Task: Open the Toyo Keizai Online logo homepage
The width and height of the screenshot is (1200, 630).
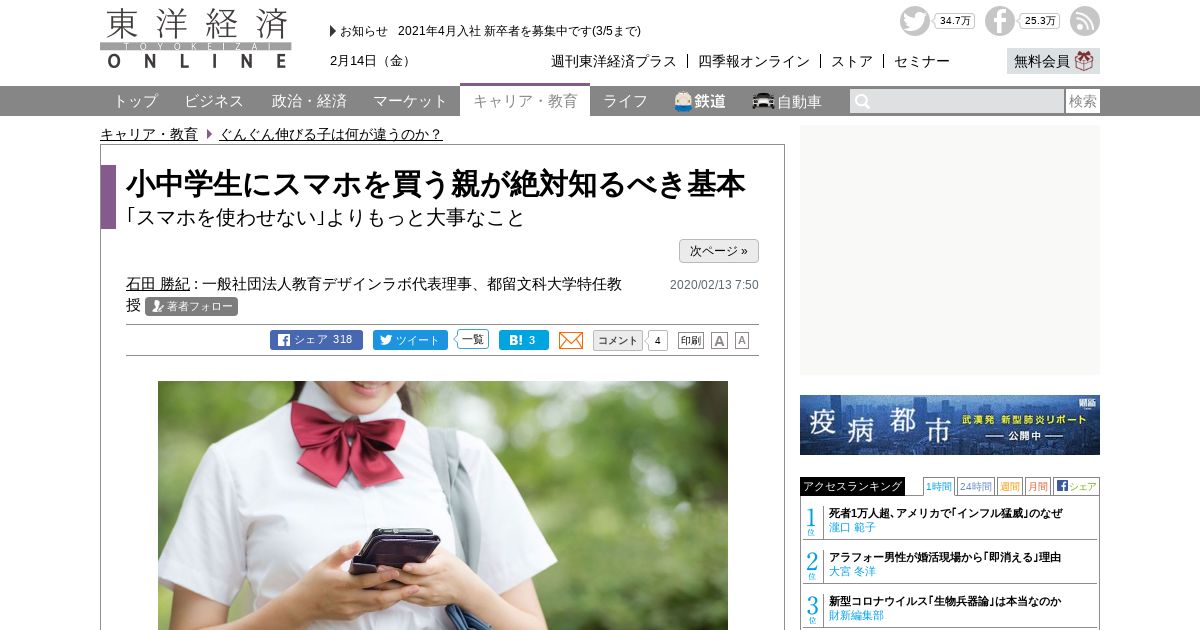Action: pyautogui.click(x=196, y=38)
